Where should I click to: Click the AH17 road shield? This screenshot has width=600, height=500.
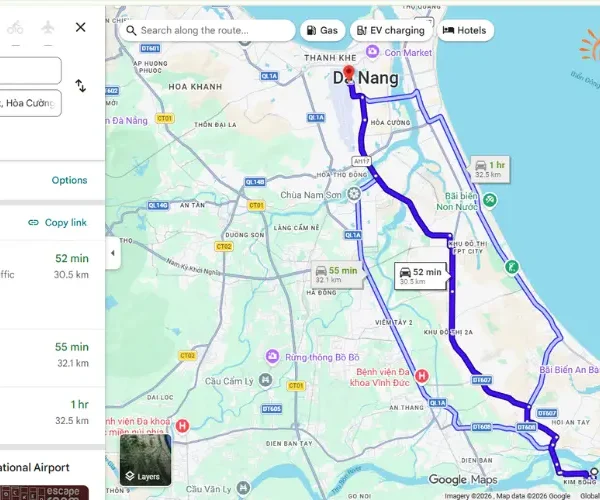(361, 161)
